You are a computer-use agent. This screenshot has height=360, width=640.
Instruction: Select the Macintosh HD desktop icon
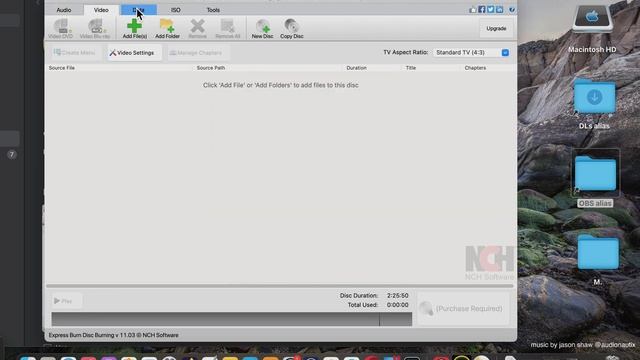[592, 29]
